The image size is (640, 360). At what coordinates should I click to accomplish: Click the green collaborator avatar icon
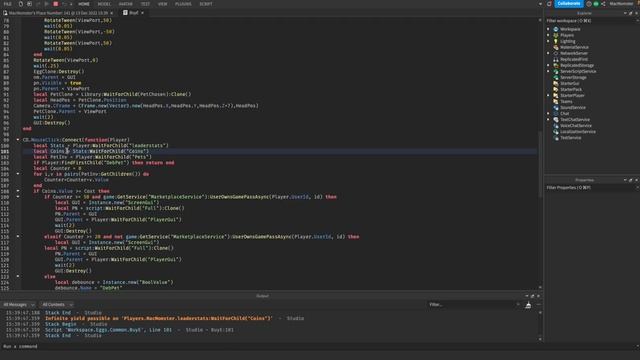point(596,4)
